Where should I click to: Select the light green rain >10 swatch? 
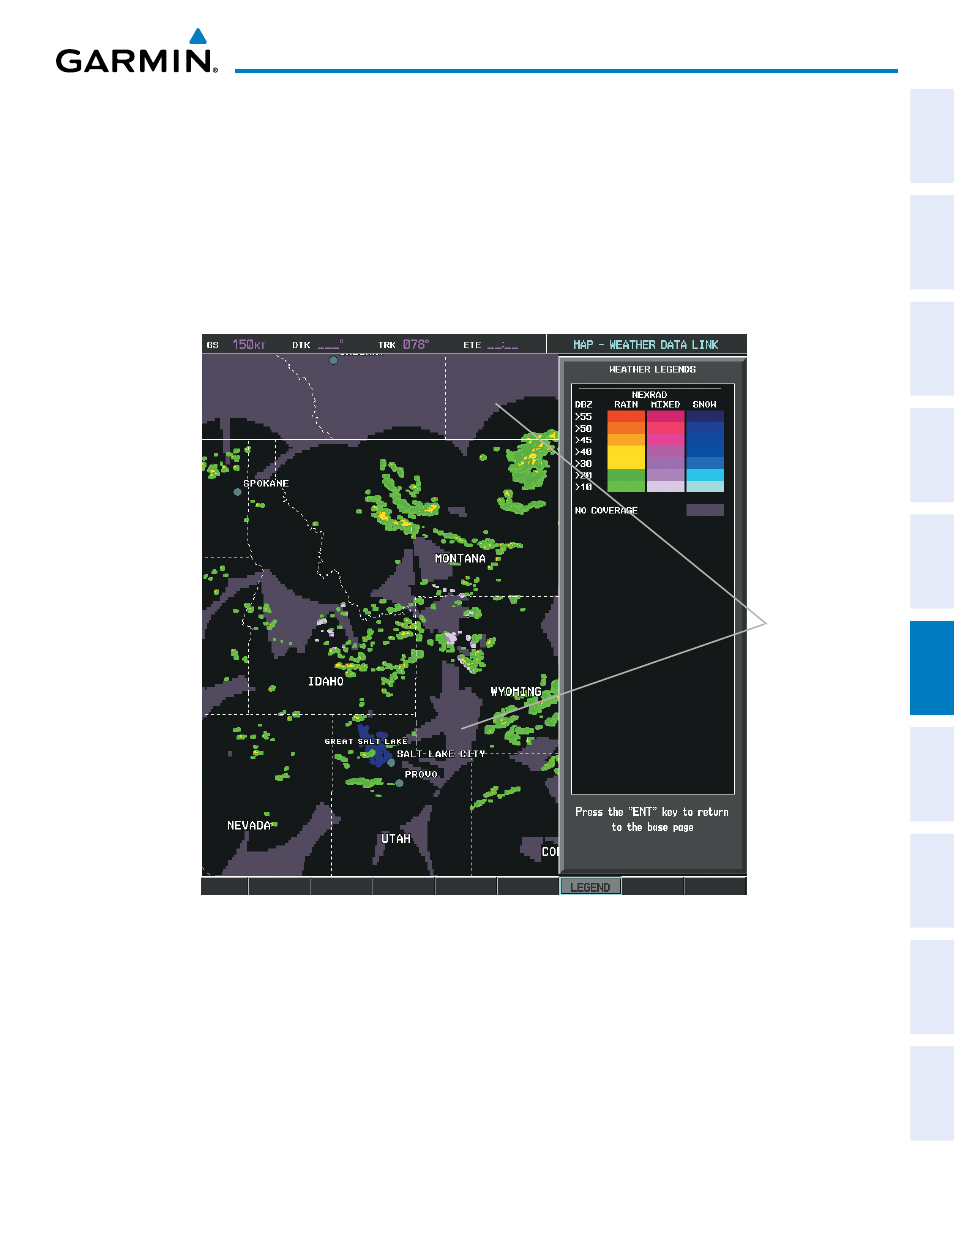(626, 486)
